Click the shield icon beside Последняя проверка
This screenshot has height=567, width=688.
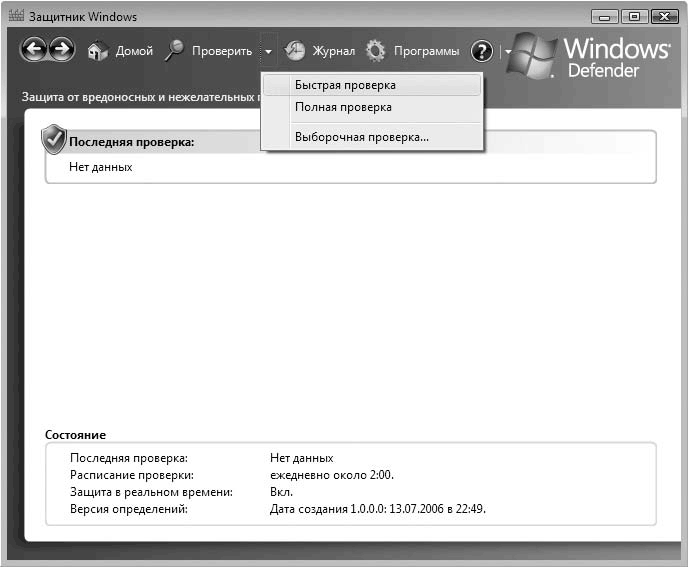pos(54,140)
